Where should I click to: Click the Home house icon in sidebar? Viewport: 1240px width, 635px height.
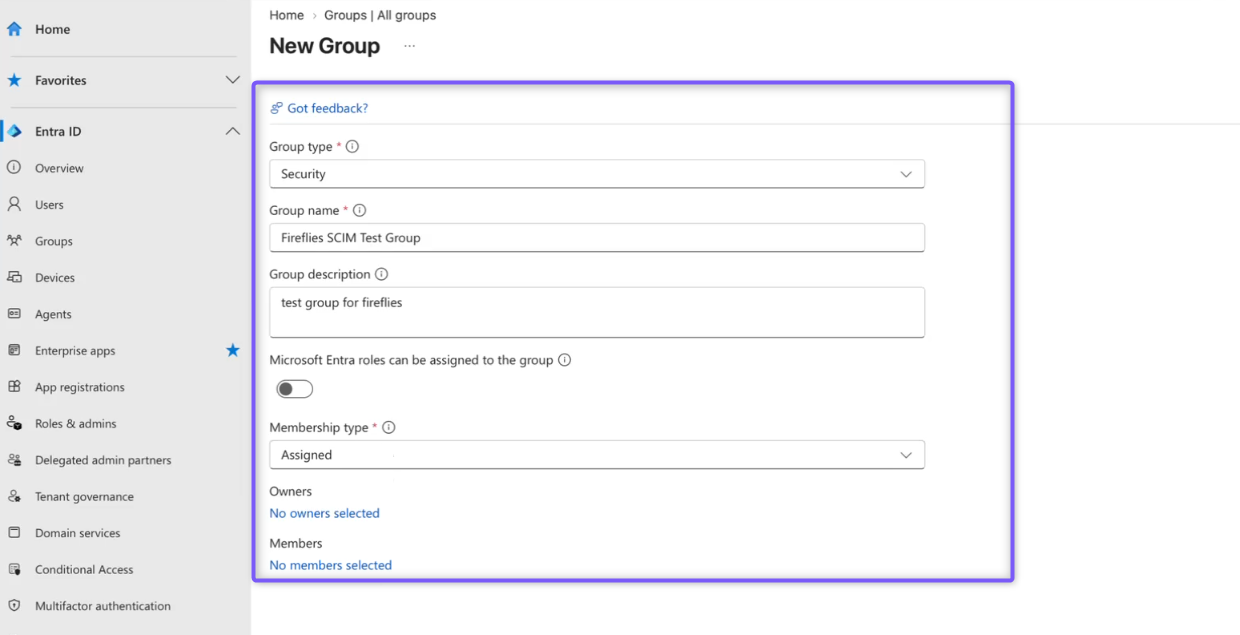tap(14, 29)
